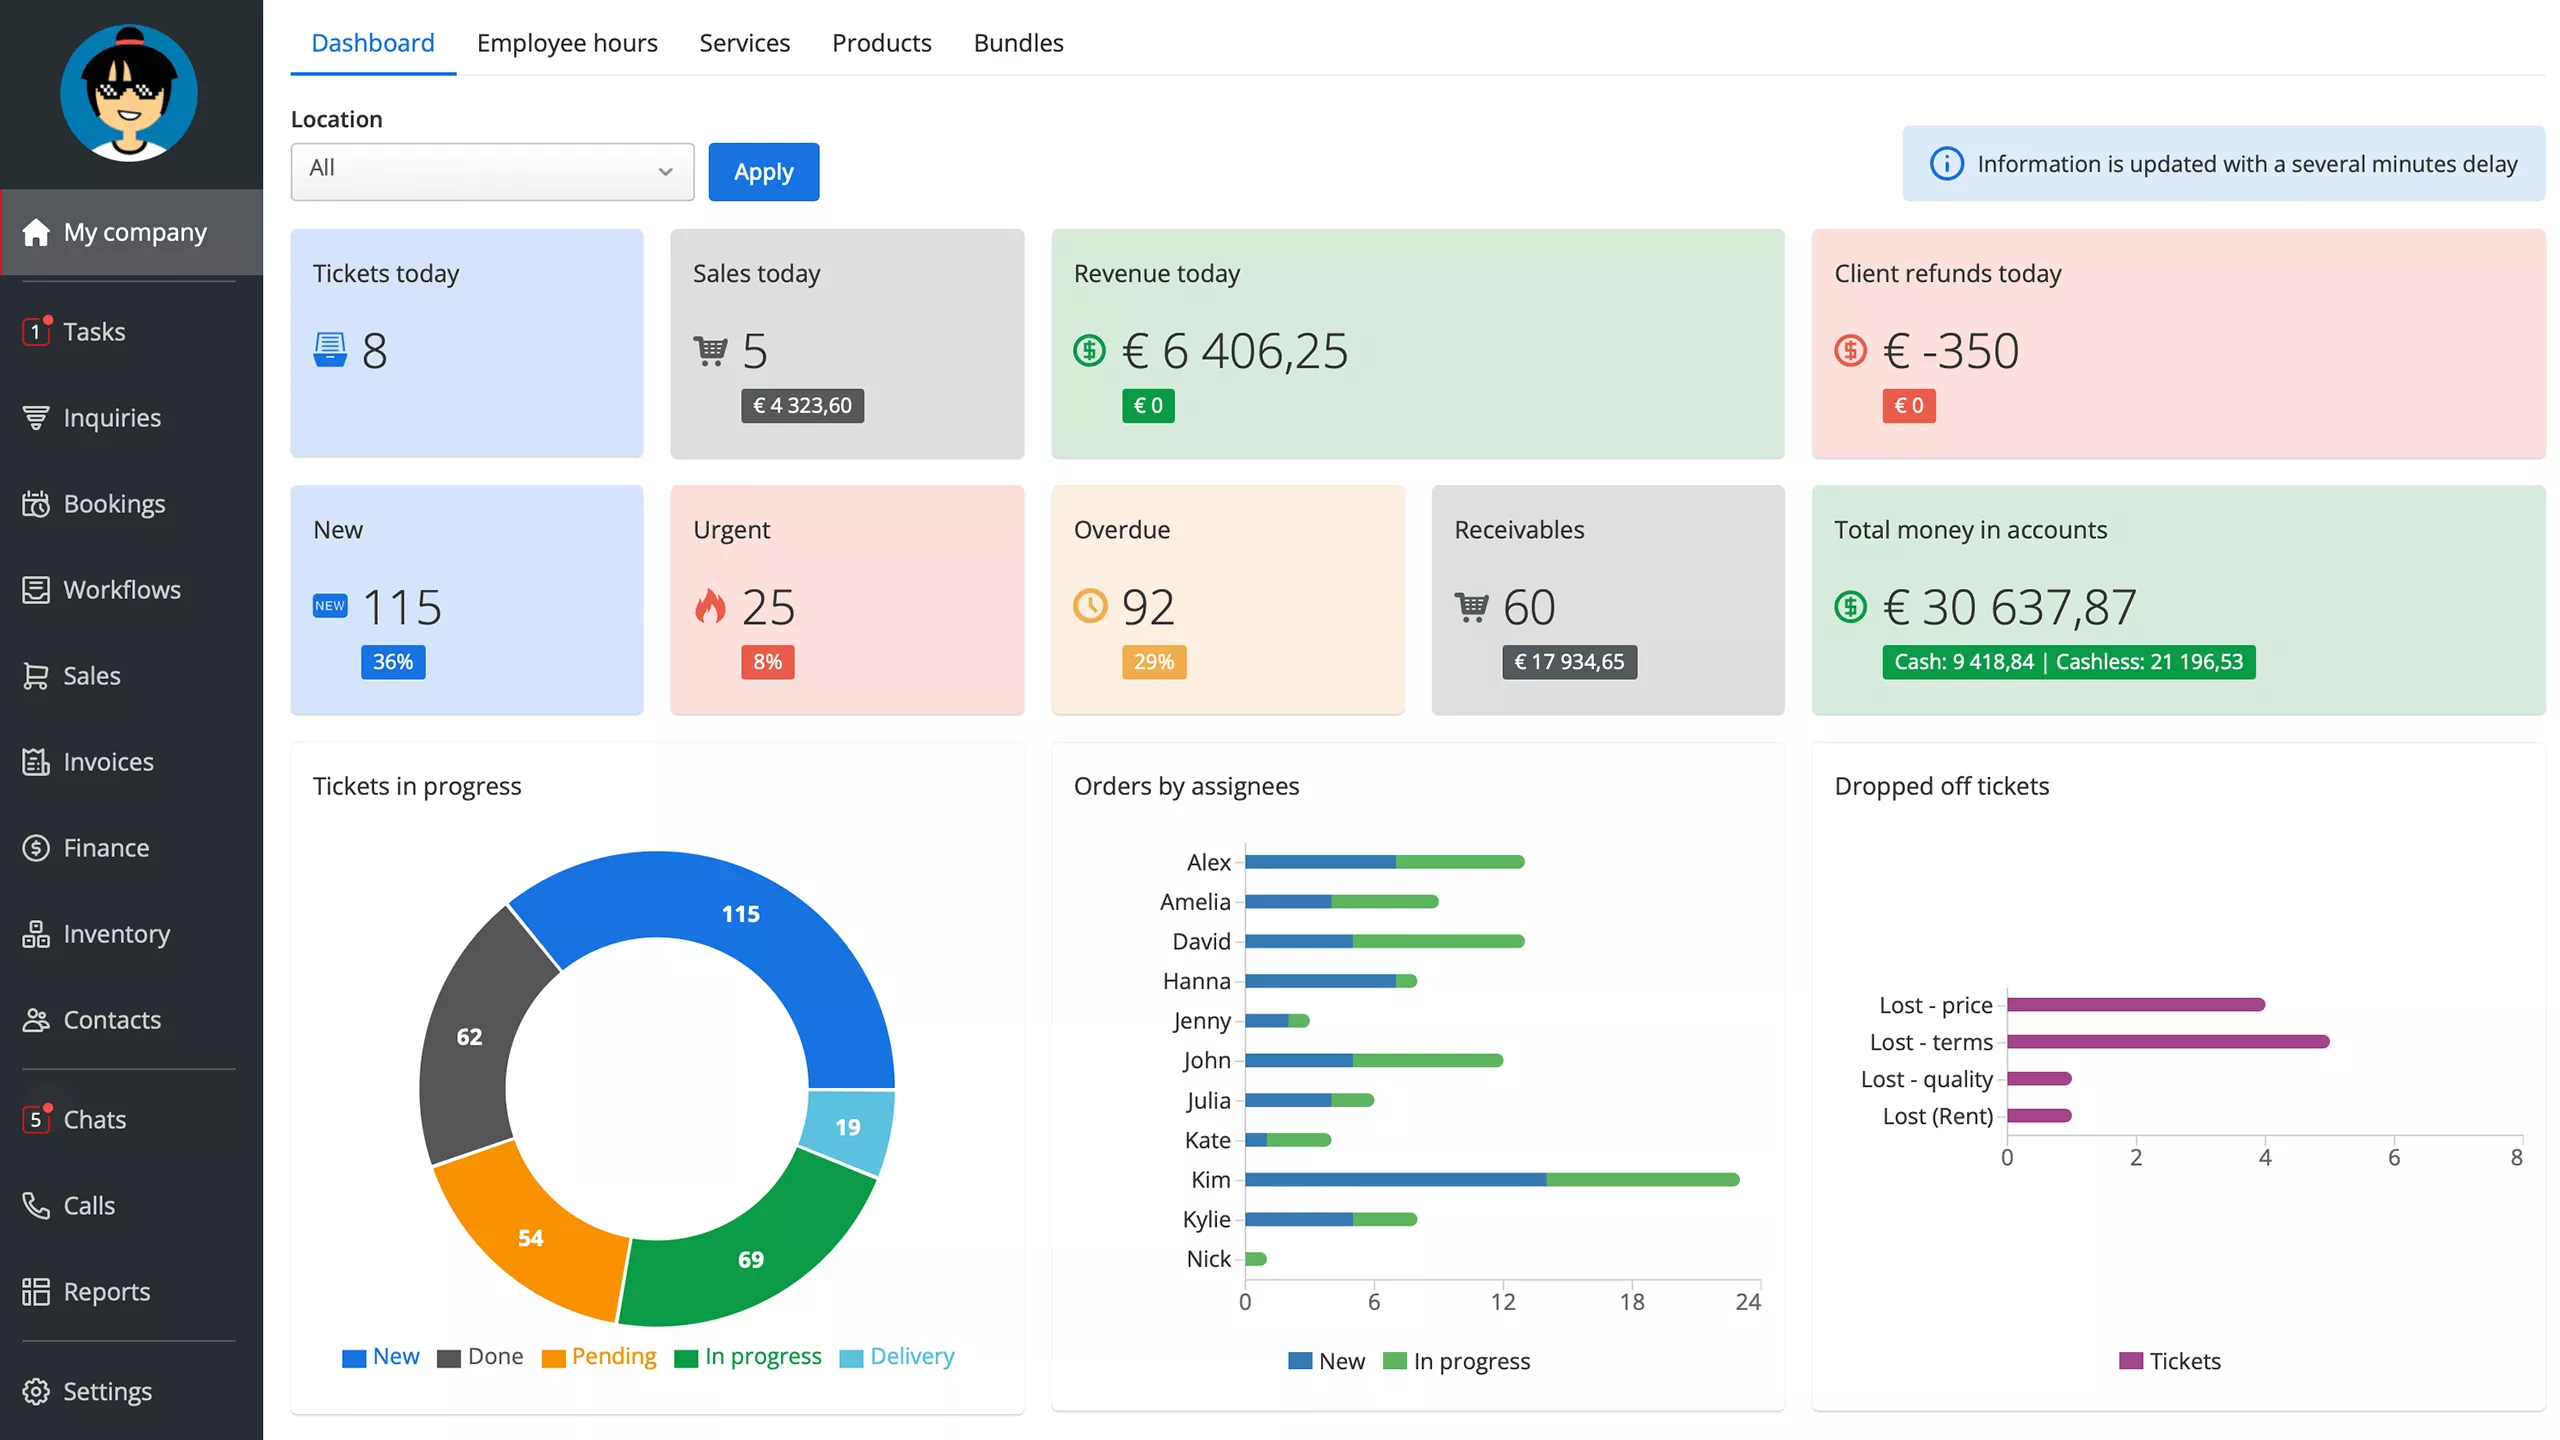Open Inquiries via its funnel icon
Viewport: 2560px width, 1440px height.
(x=36, y=418)
